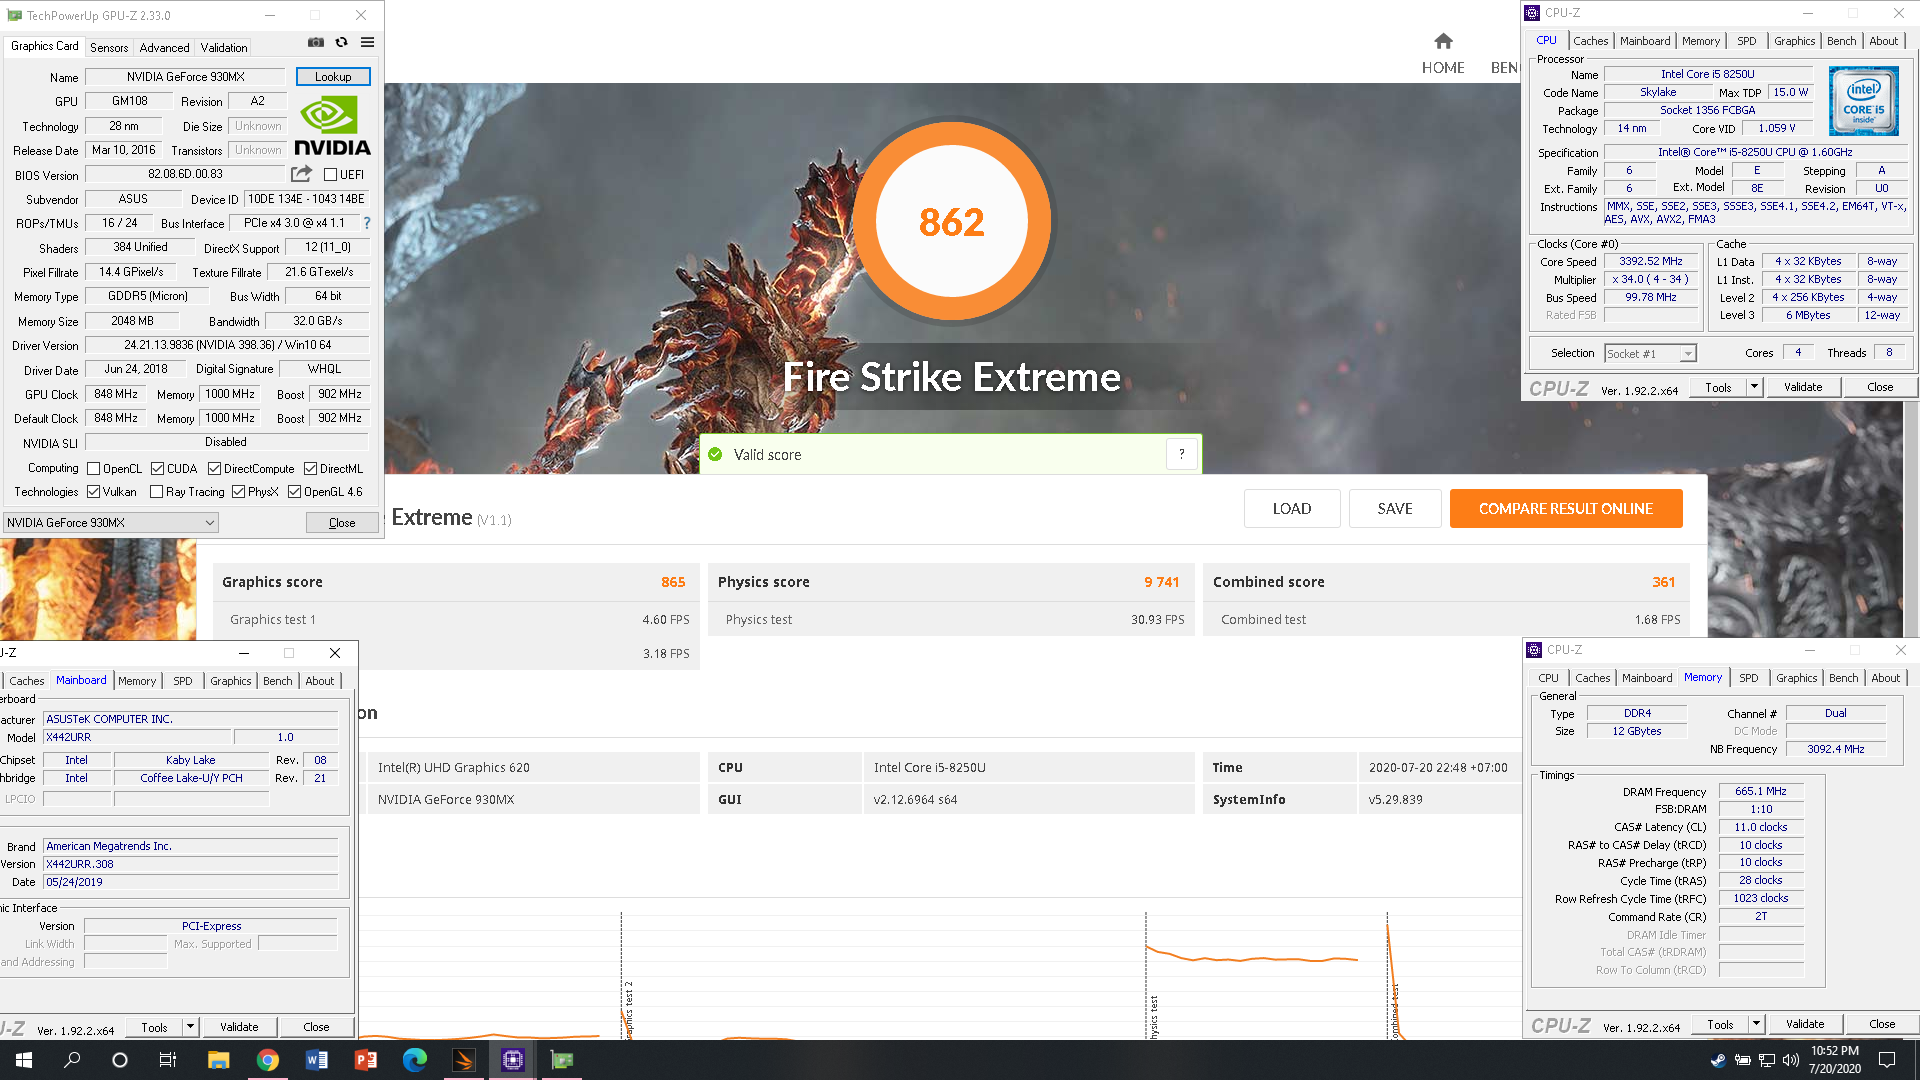Go to 3DMark HOME
This screenshot has height=1080, width=1920.
coord(1443,54)
